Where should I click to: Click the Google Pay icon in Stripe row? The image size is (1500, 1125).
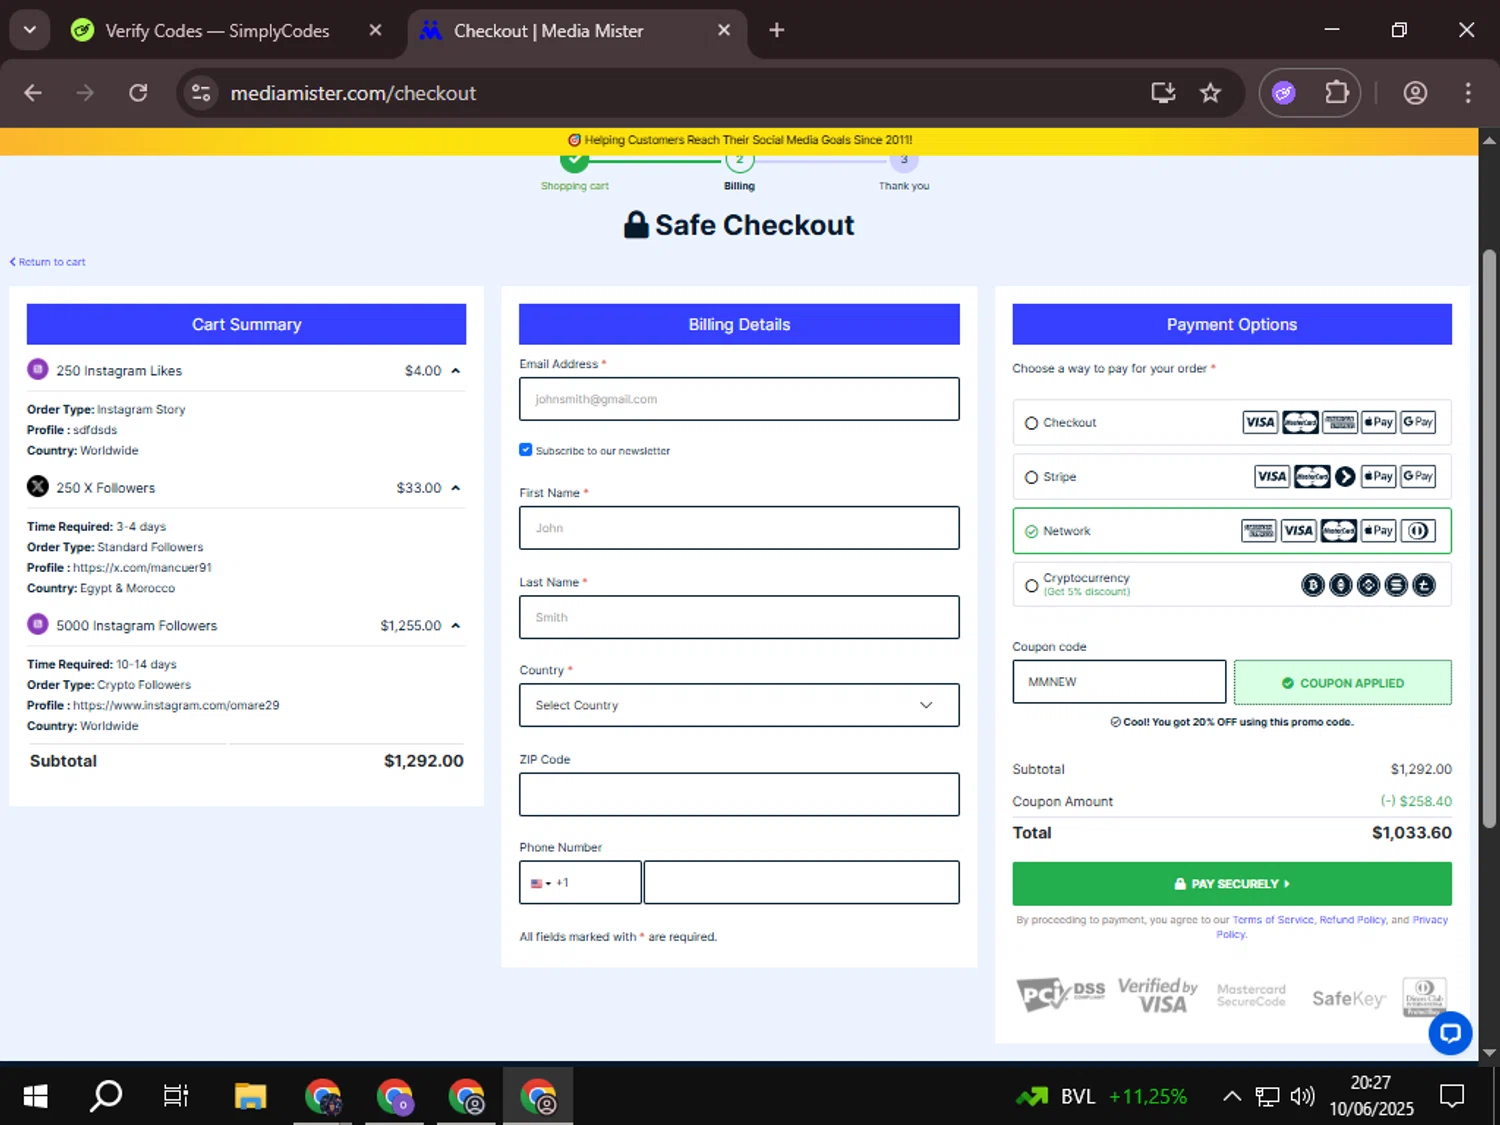(x=1418, y=476)
